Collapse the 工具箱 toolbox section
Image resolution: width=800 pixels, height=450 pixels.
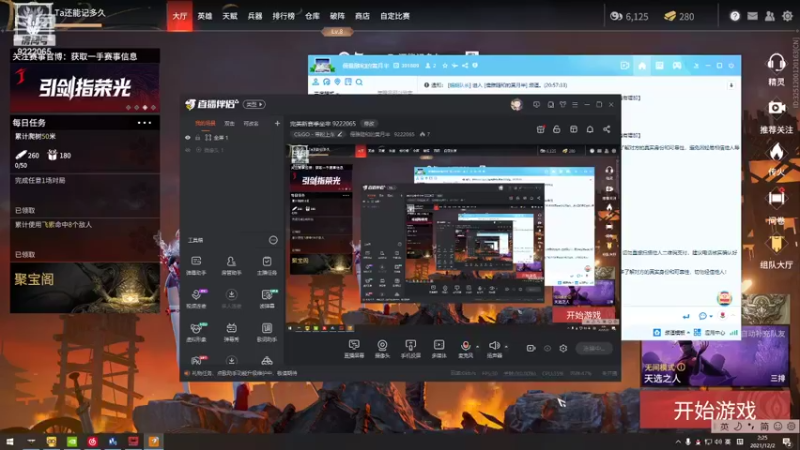(x=273, y=240)
